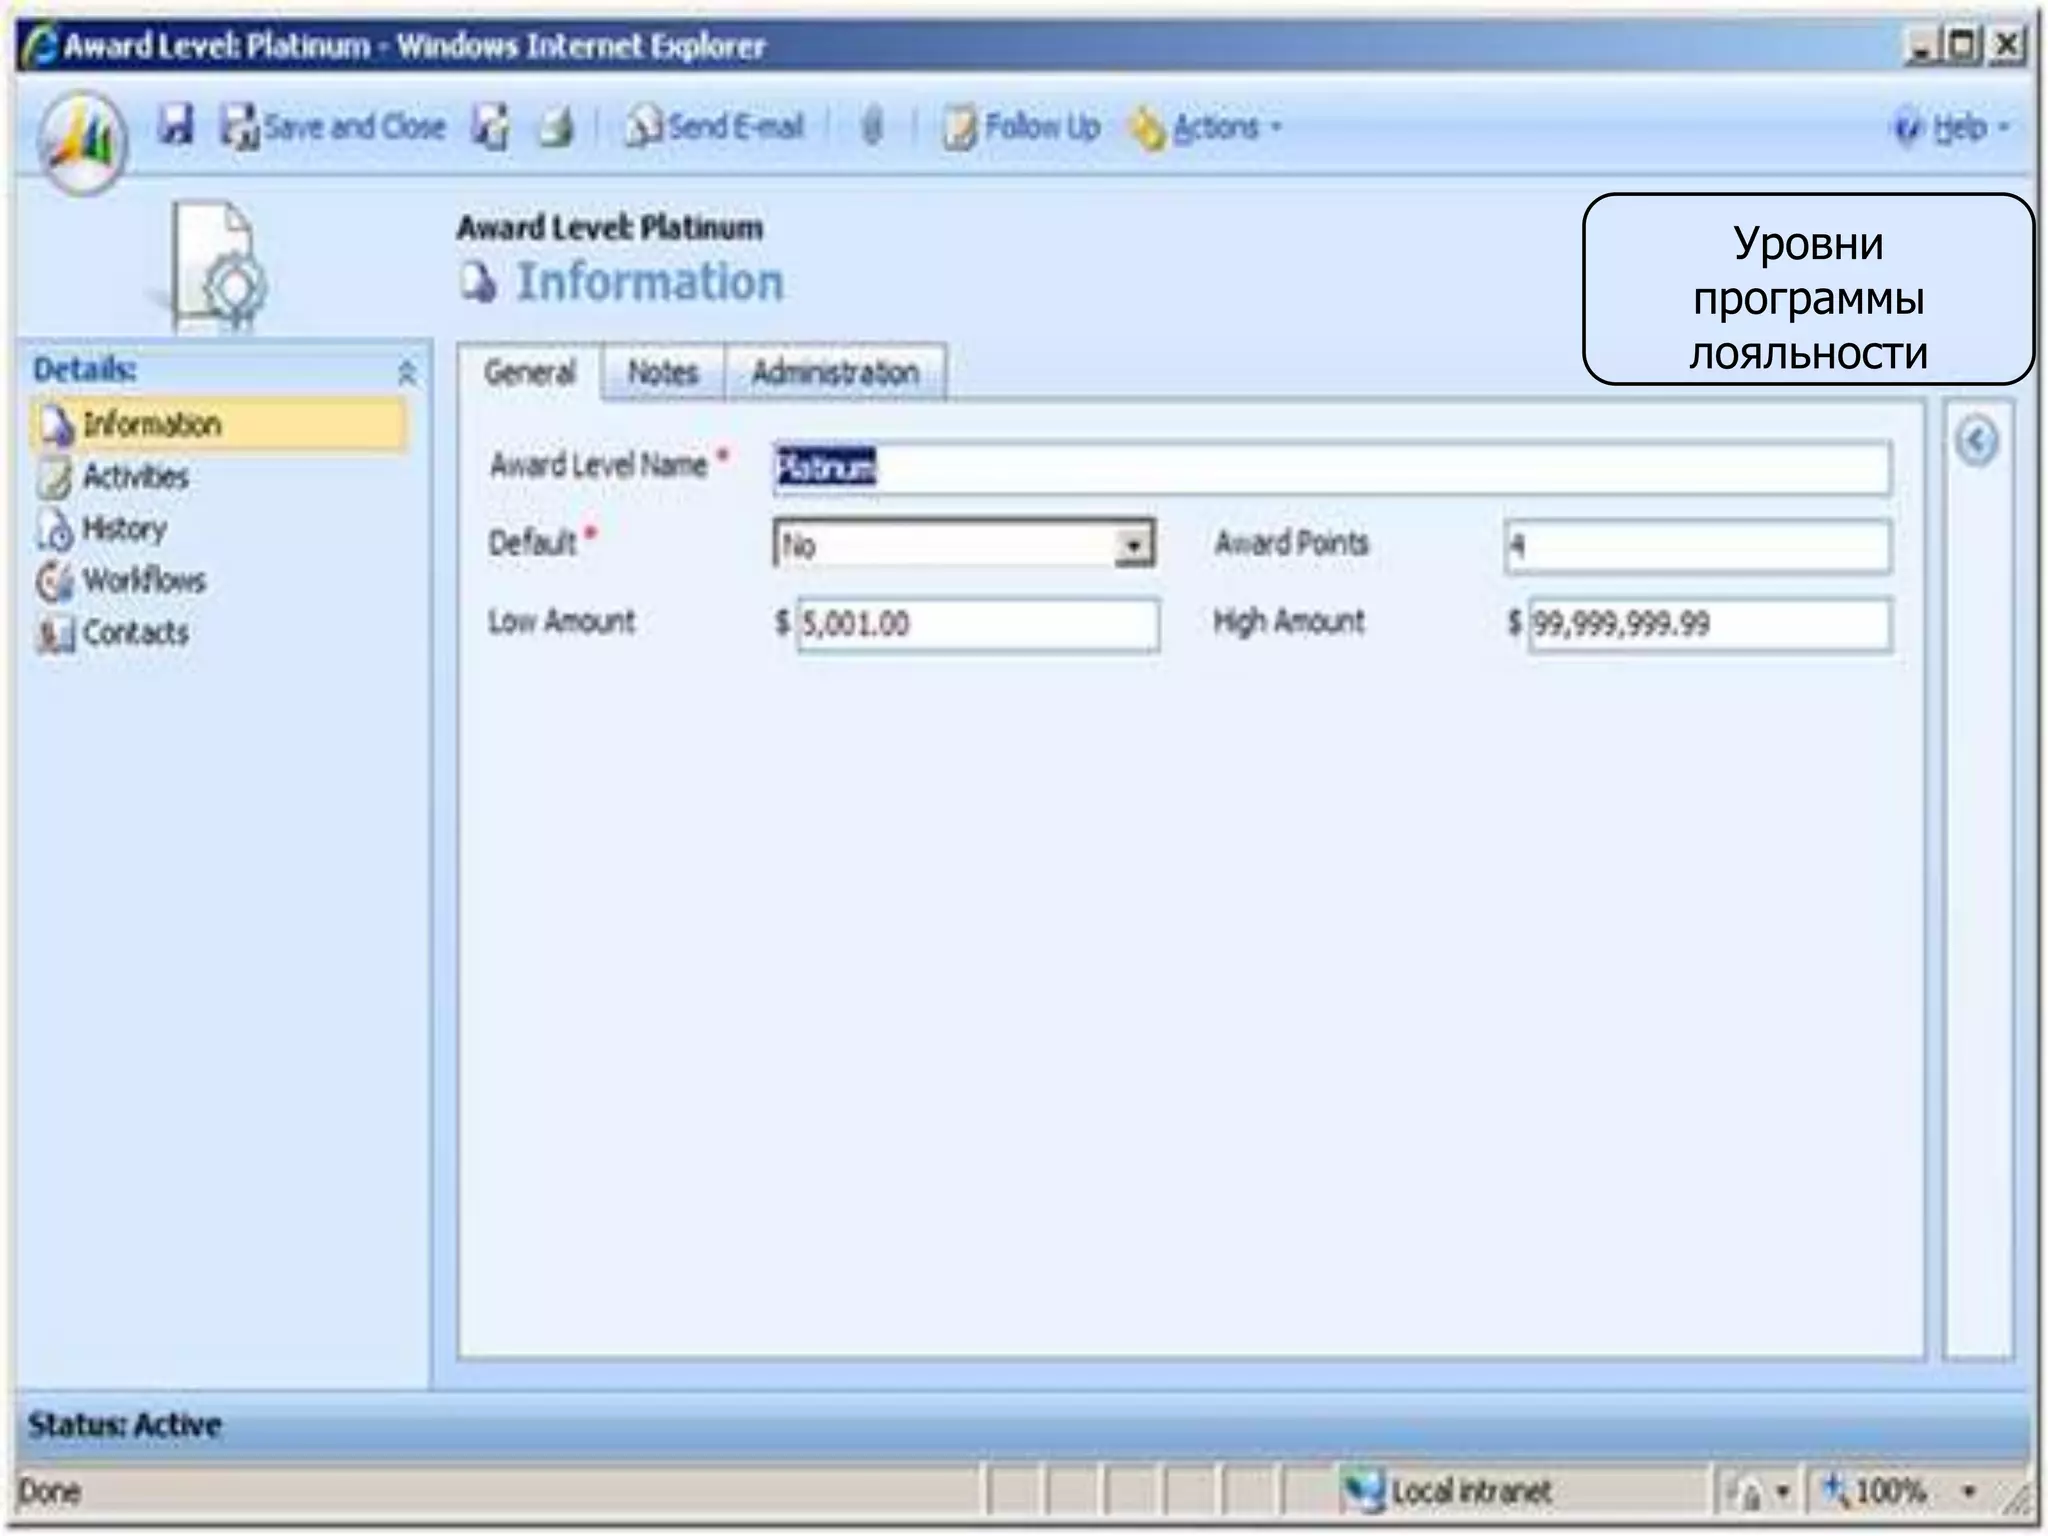
Task: Click the Award Points input field
Action: click(1697, 545)
